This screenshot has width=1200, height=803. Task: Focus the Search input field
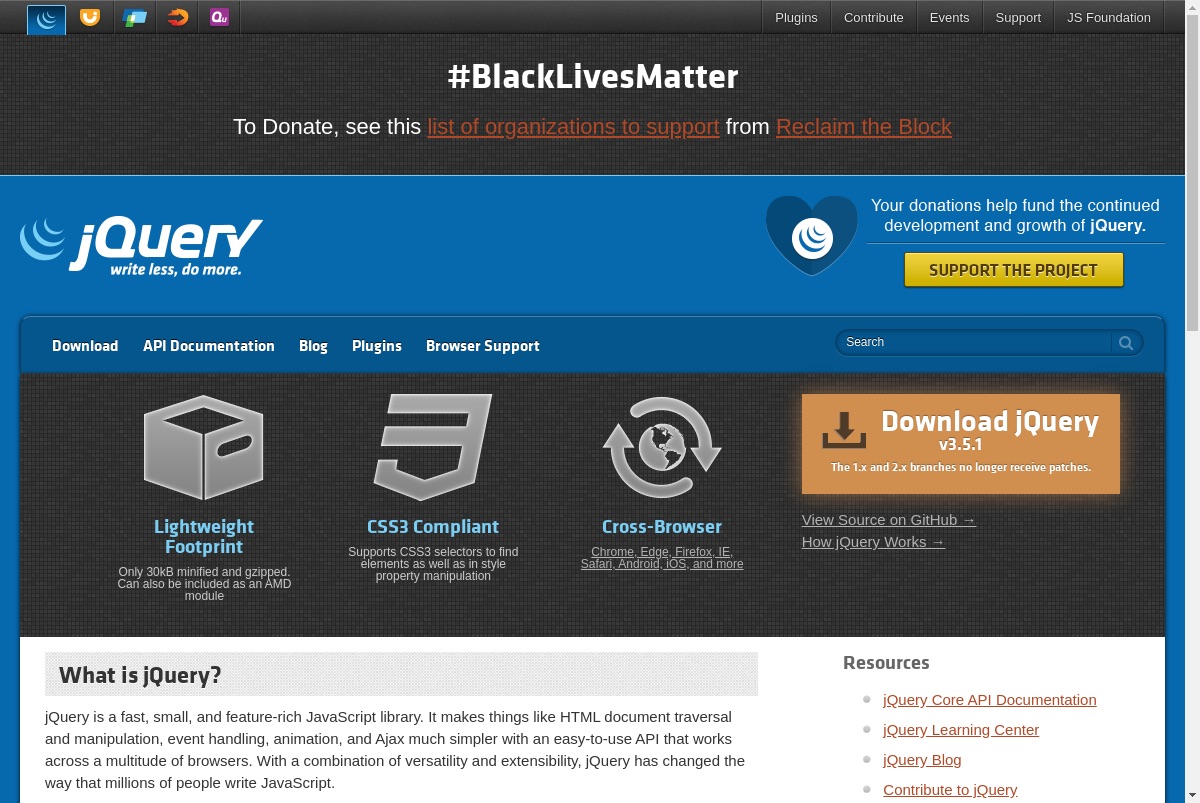coord(975,342)
